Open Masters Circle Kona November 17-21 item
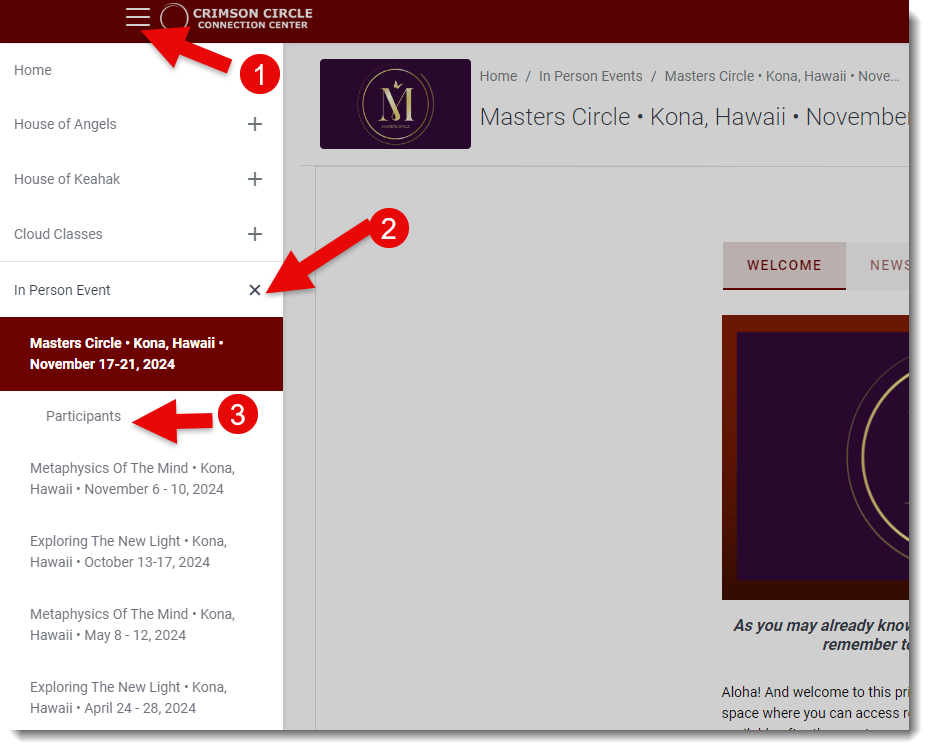The image size is (931, 752). (x=141, y=354)
